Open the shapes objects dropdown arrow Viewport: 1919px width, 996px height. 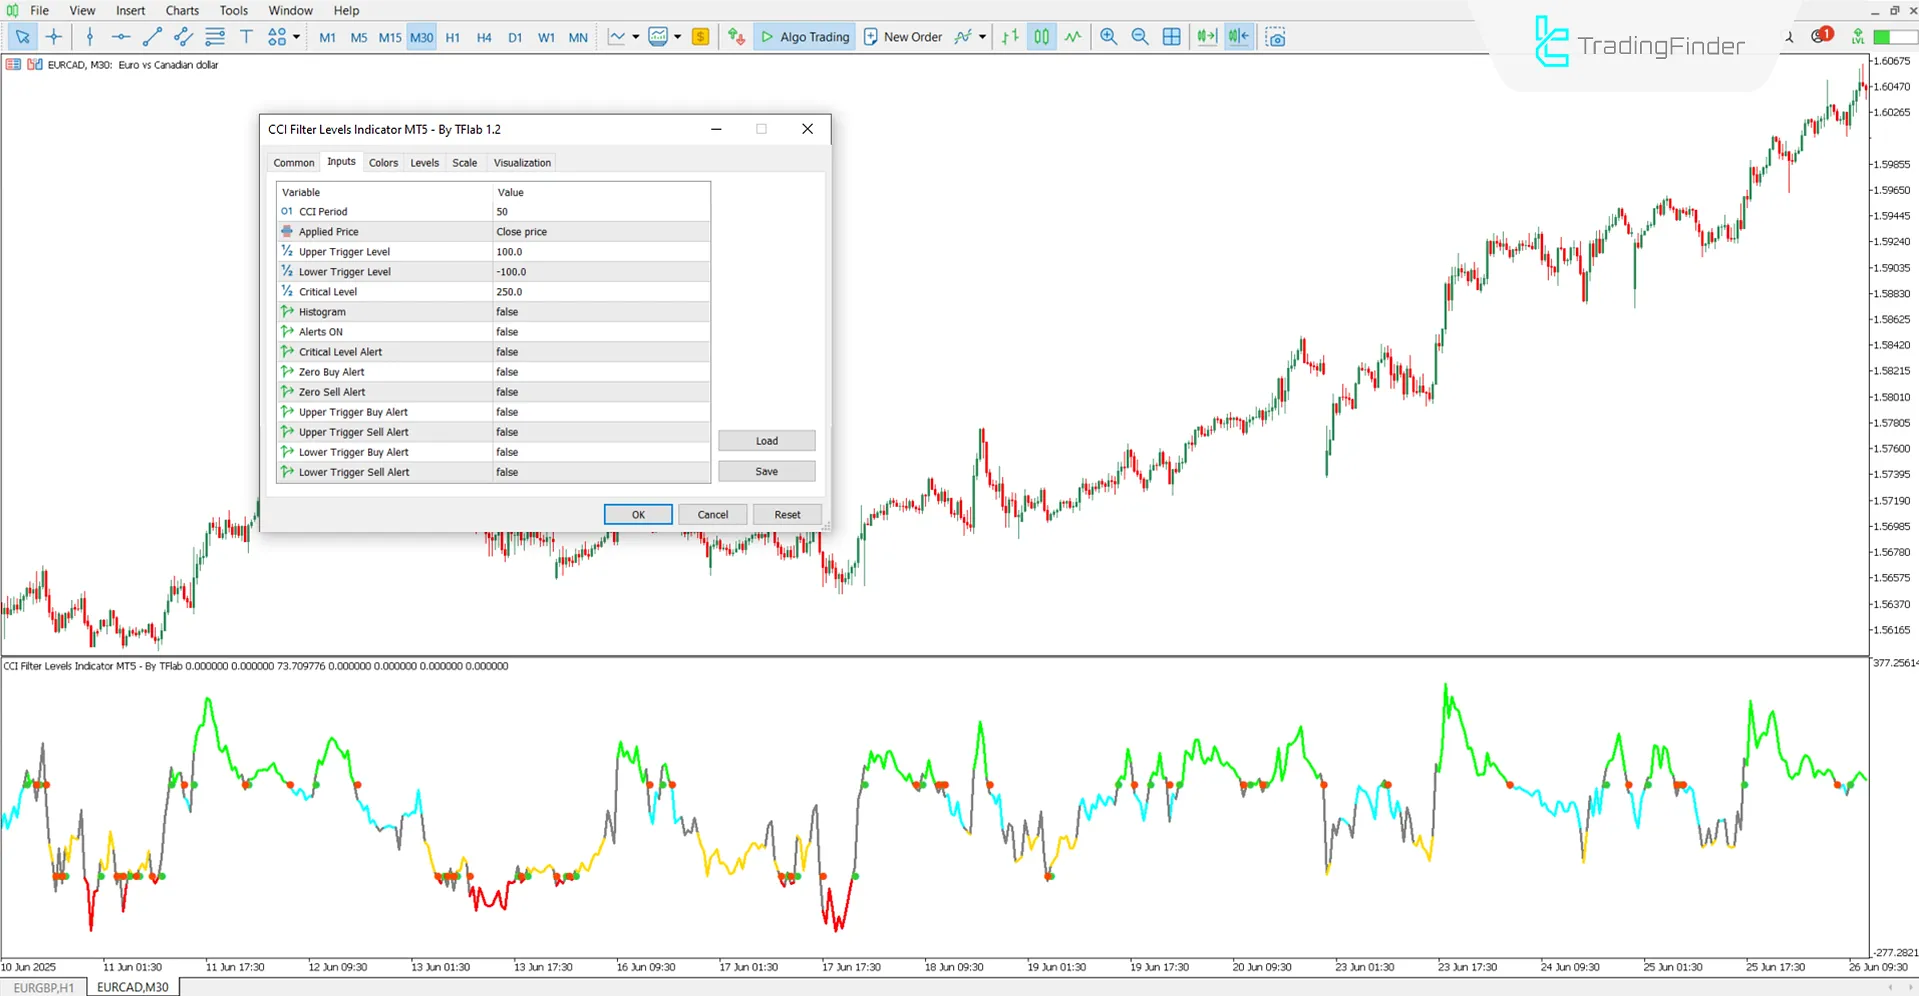pyautogui.click(x=296, y=37)
